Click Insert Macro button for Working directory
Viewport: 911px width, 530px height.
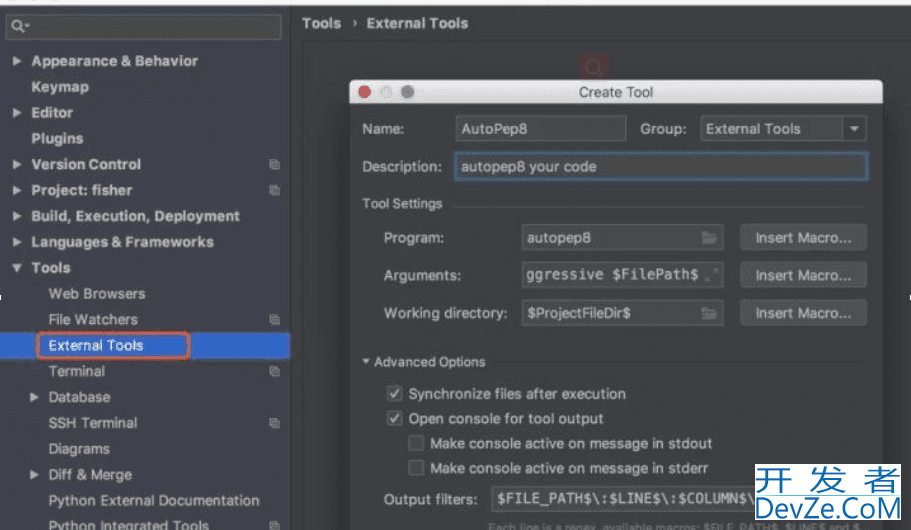click(803, 313)
